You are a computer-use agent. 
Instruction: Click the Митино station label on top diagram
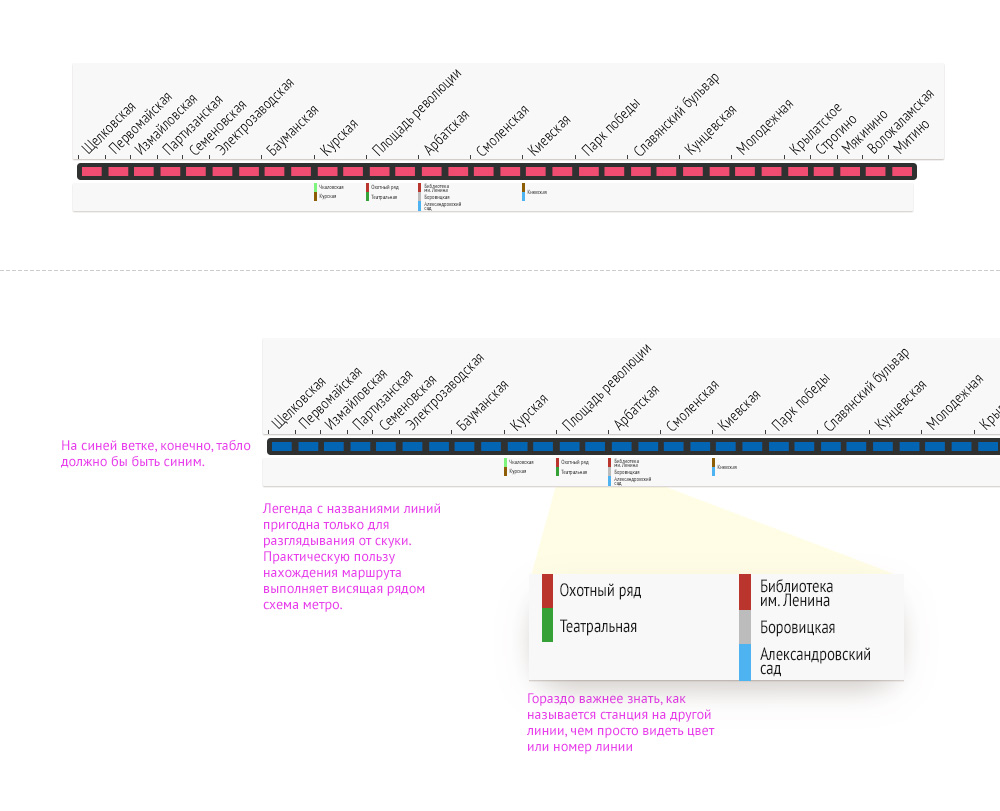912,136
